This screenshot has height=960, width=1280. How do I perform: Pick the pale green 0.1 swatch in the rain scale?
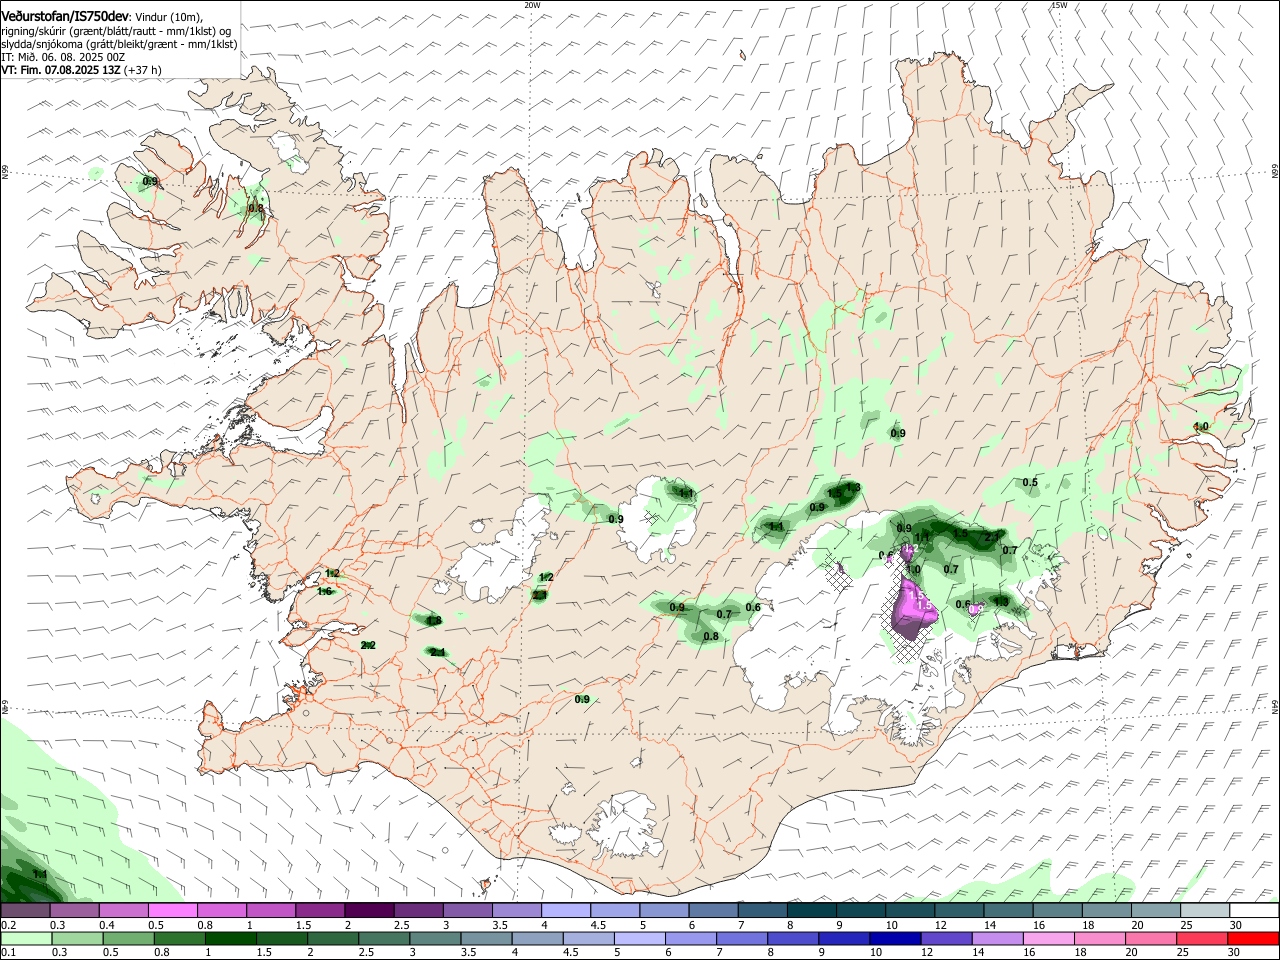27,939
